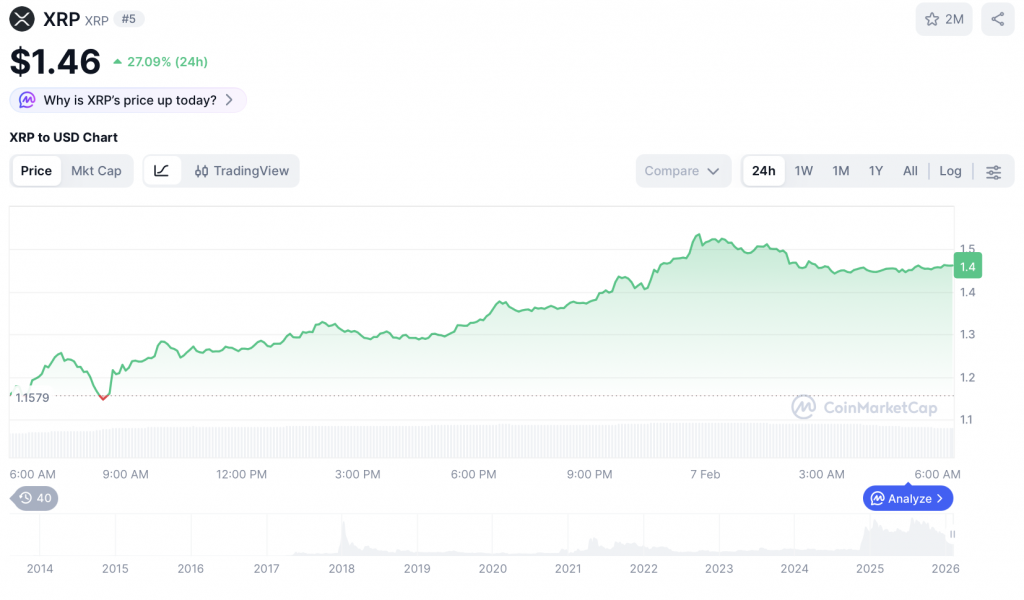
Task: Switch to the All timeframe tab
Action: click(910, 171)
